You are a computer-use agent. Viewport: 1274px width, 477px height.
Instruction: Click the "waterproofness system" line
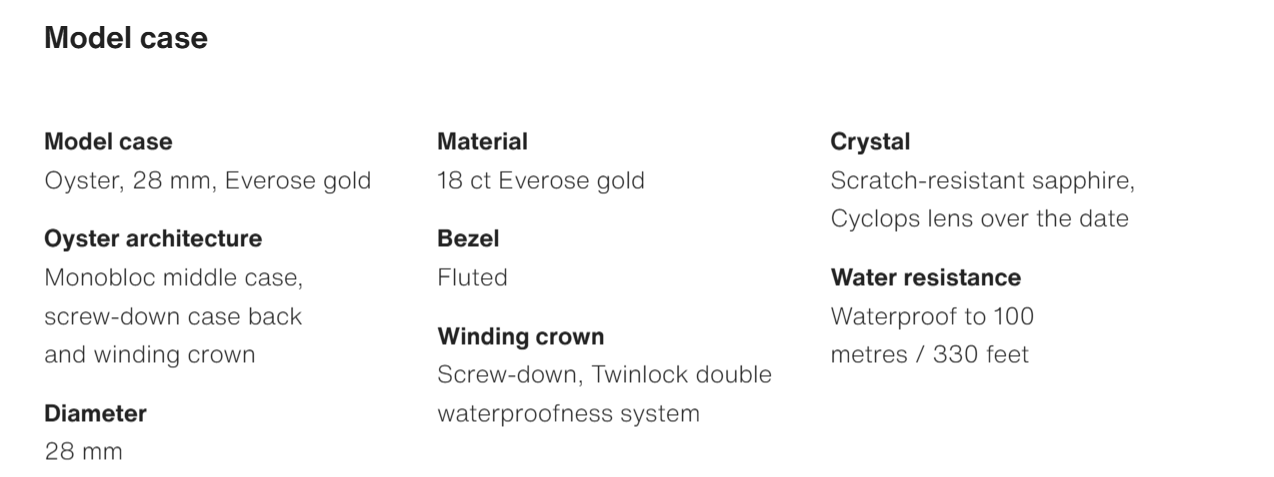568,413
